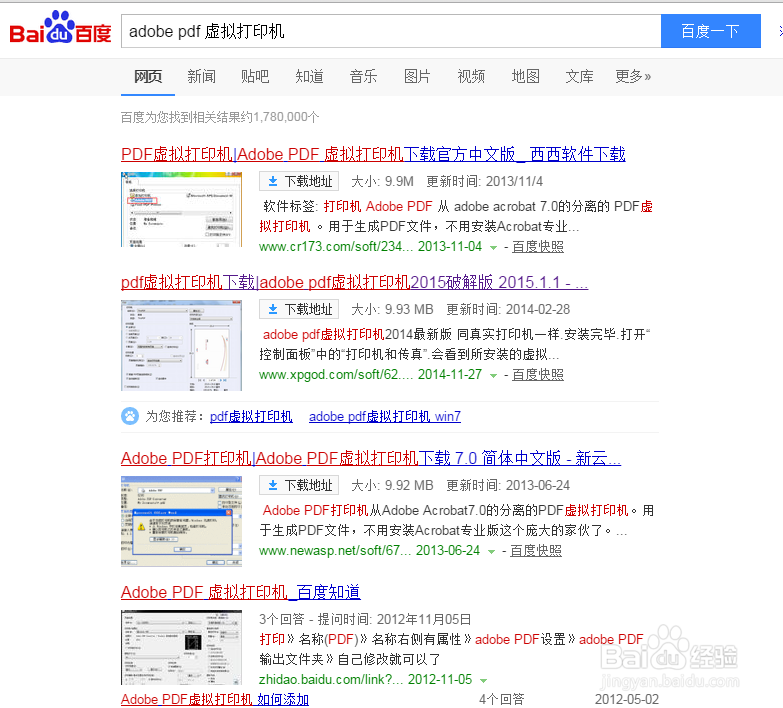Click 下载地址 button for the 9.92 MB result

(x=299, y=485)
